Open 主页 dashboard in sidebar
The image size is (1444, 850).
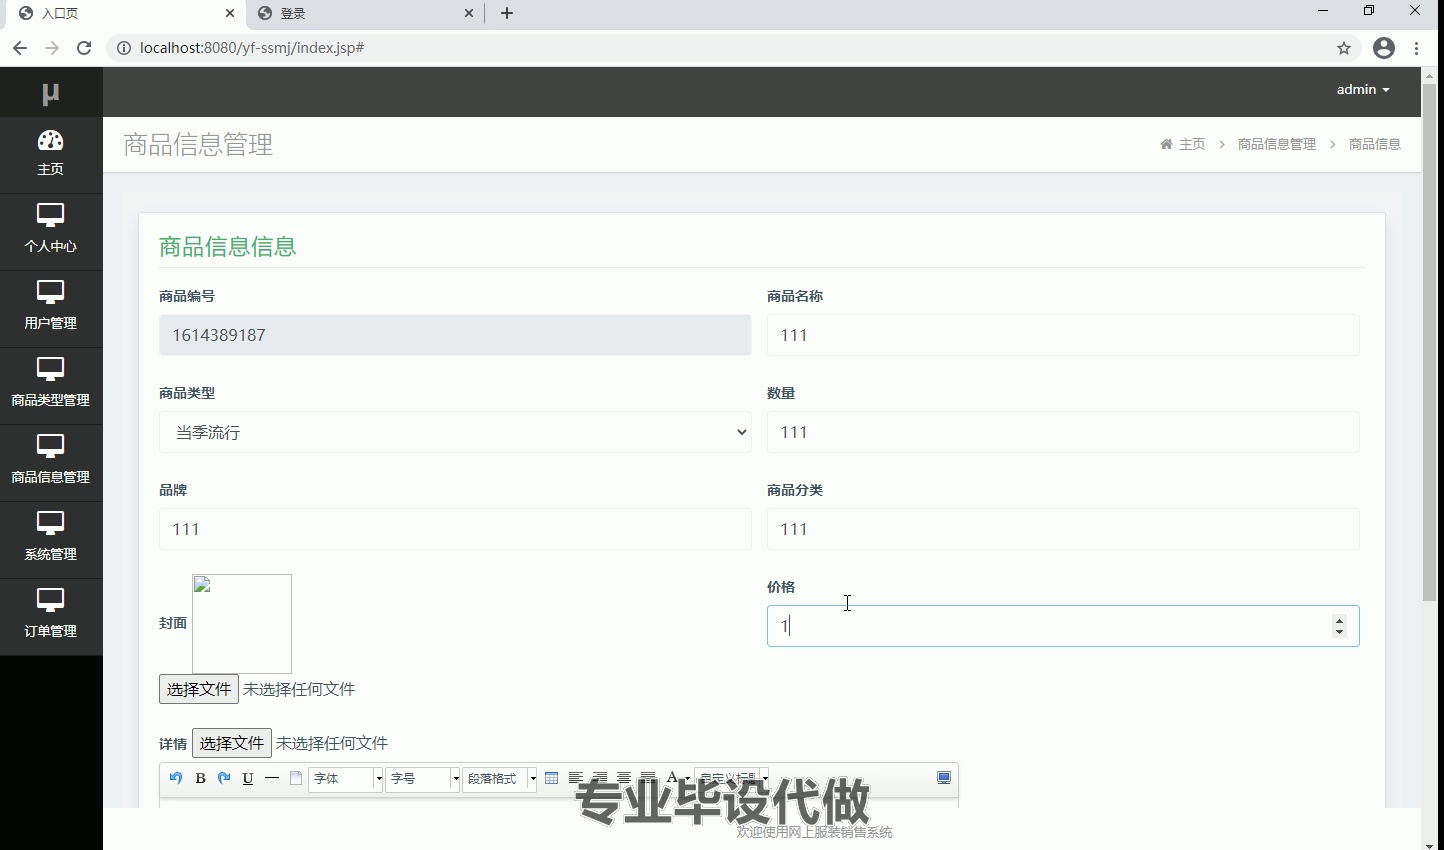[51, 155]
